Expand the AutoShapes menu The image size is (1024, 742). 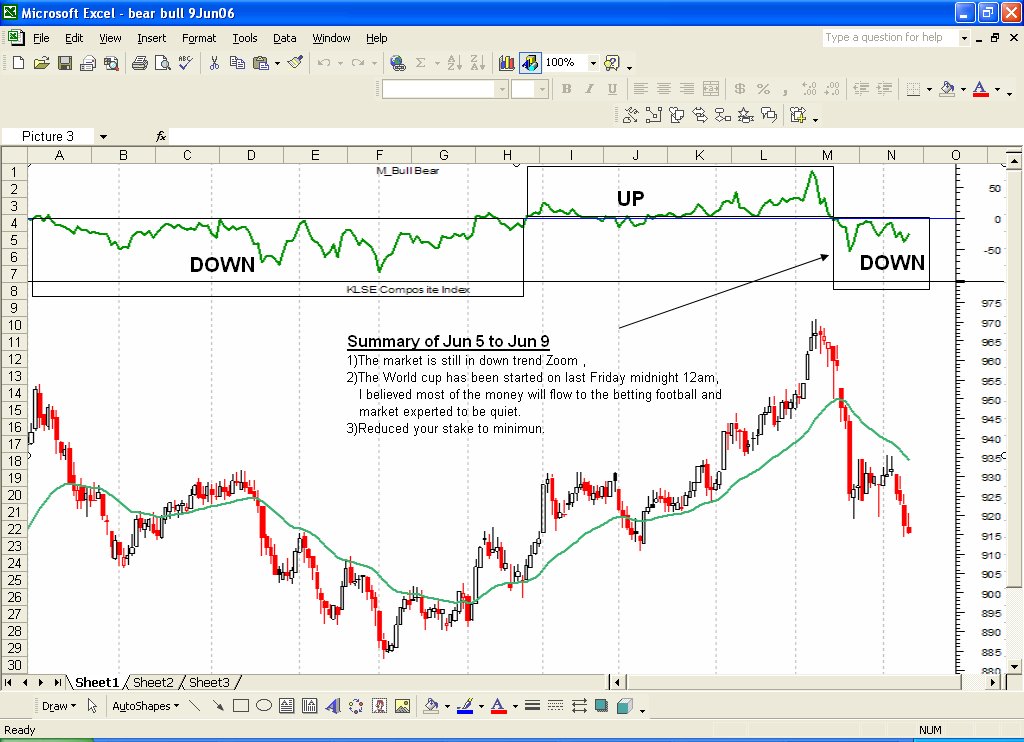click(146, 706)
